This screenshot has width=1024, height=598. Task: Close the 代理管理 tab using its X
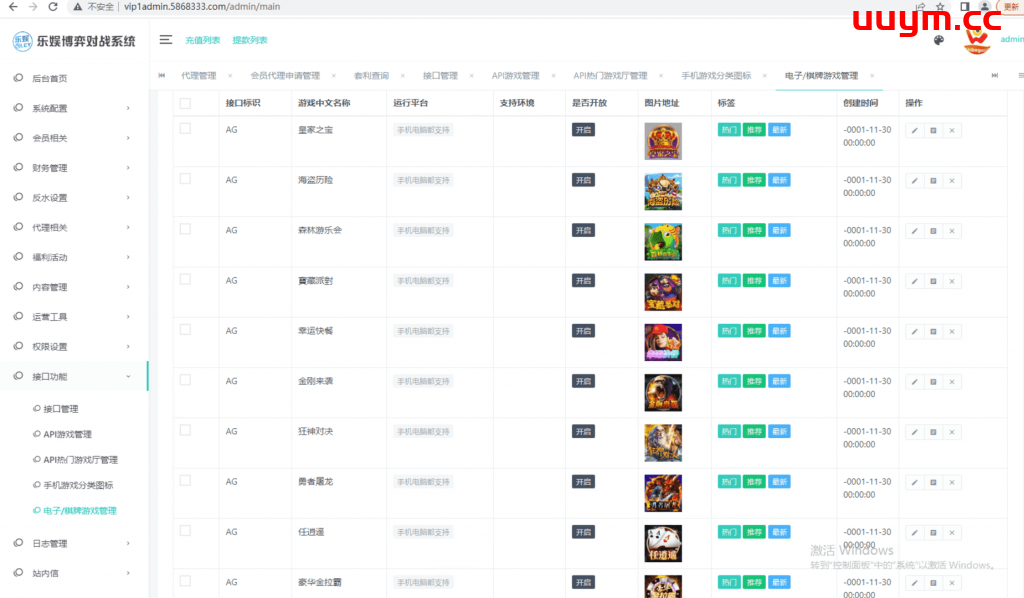[230, 76]
